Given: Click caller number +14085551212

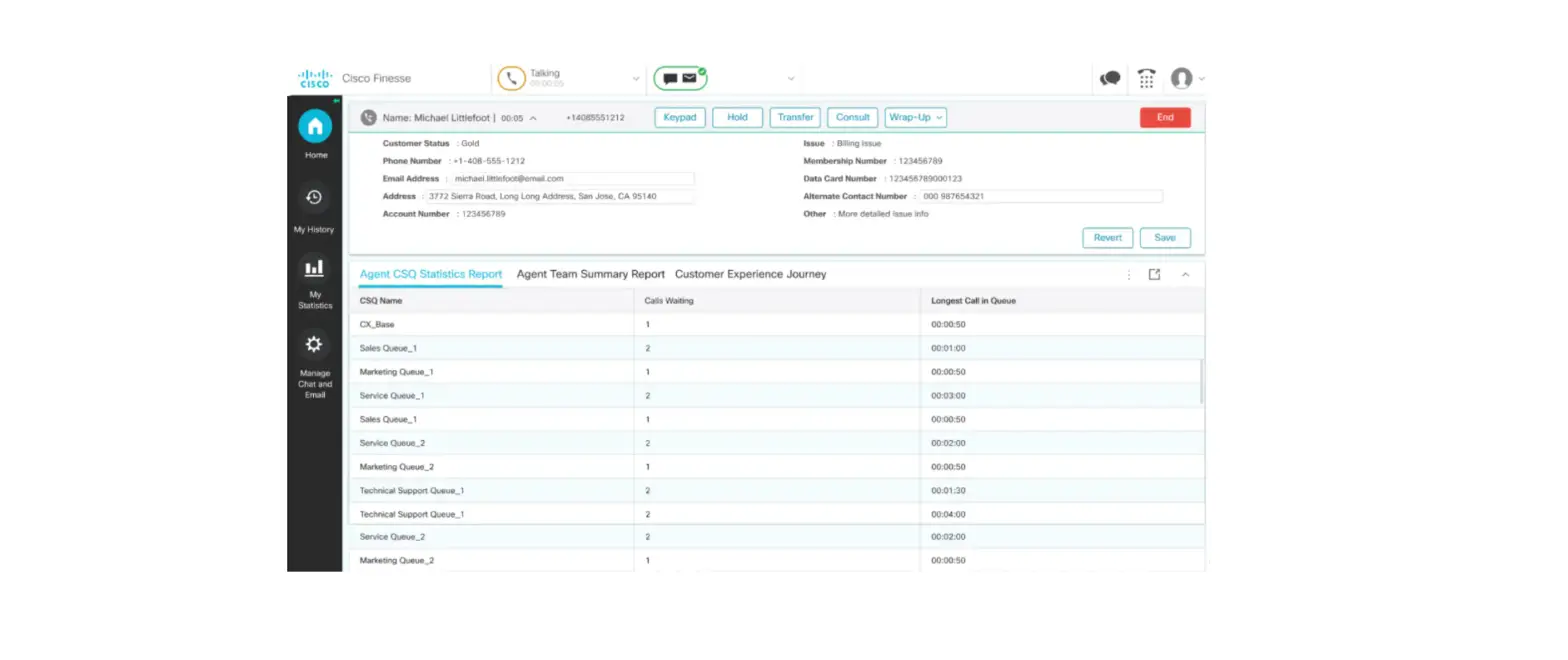Looking at the screenshot, I should [x=595, y=117].
